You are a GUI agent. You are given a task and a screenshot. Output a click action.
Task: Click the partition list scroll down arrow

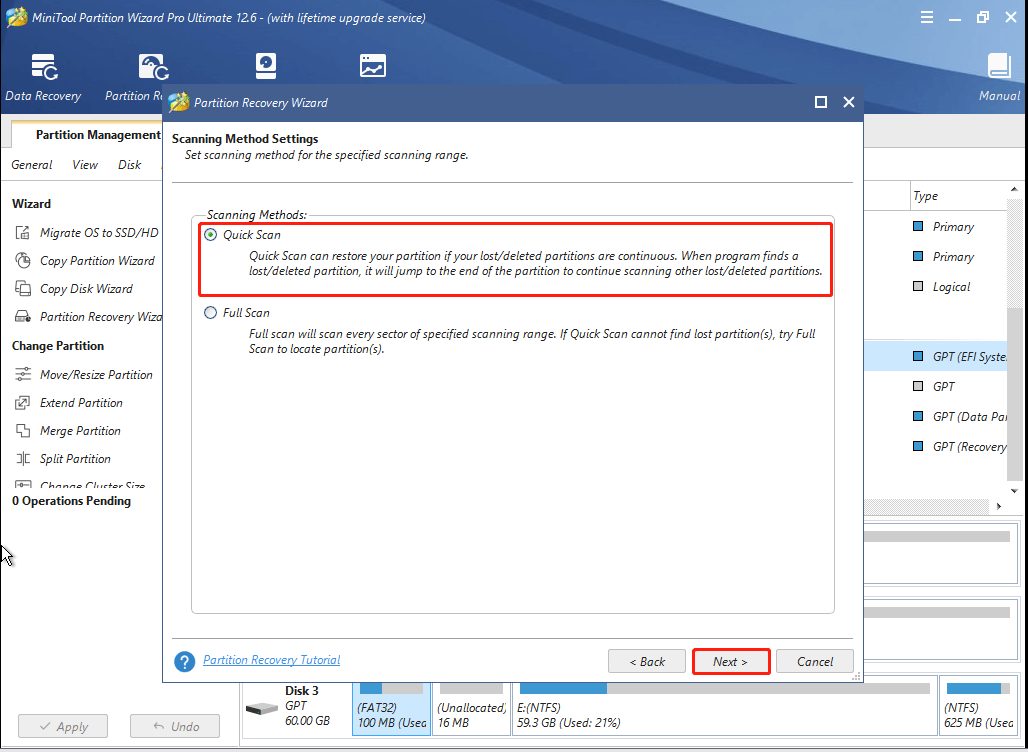point(1014,491)
